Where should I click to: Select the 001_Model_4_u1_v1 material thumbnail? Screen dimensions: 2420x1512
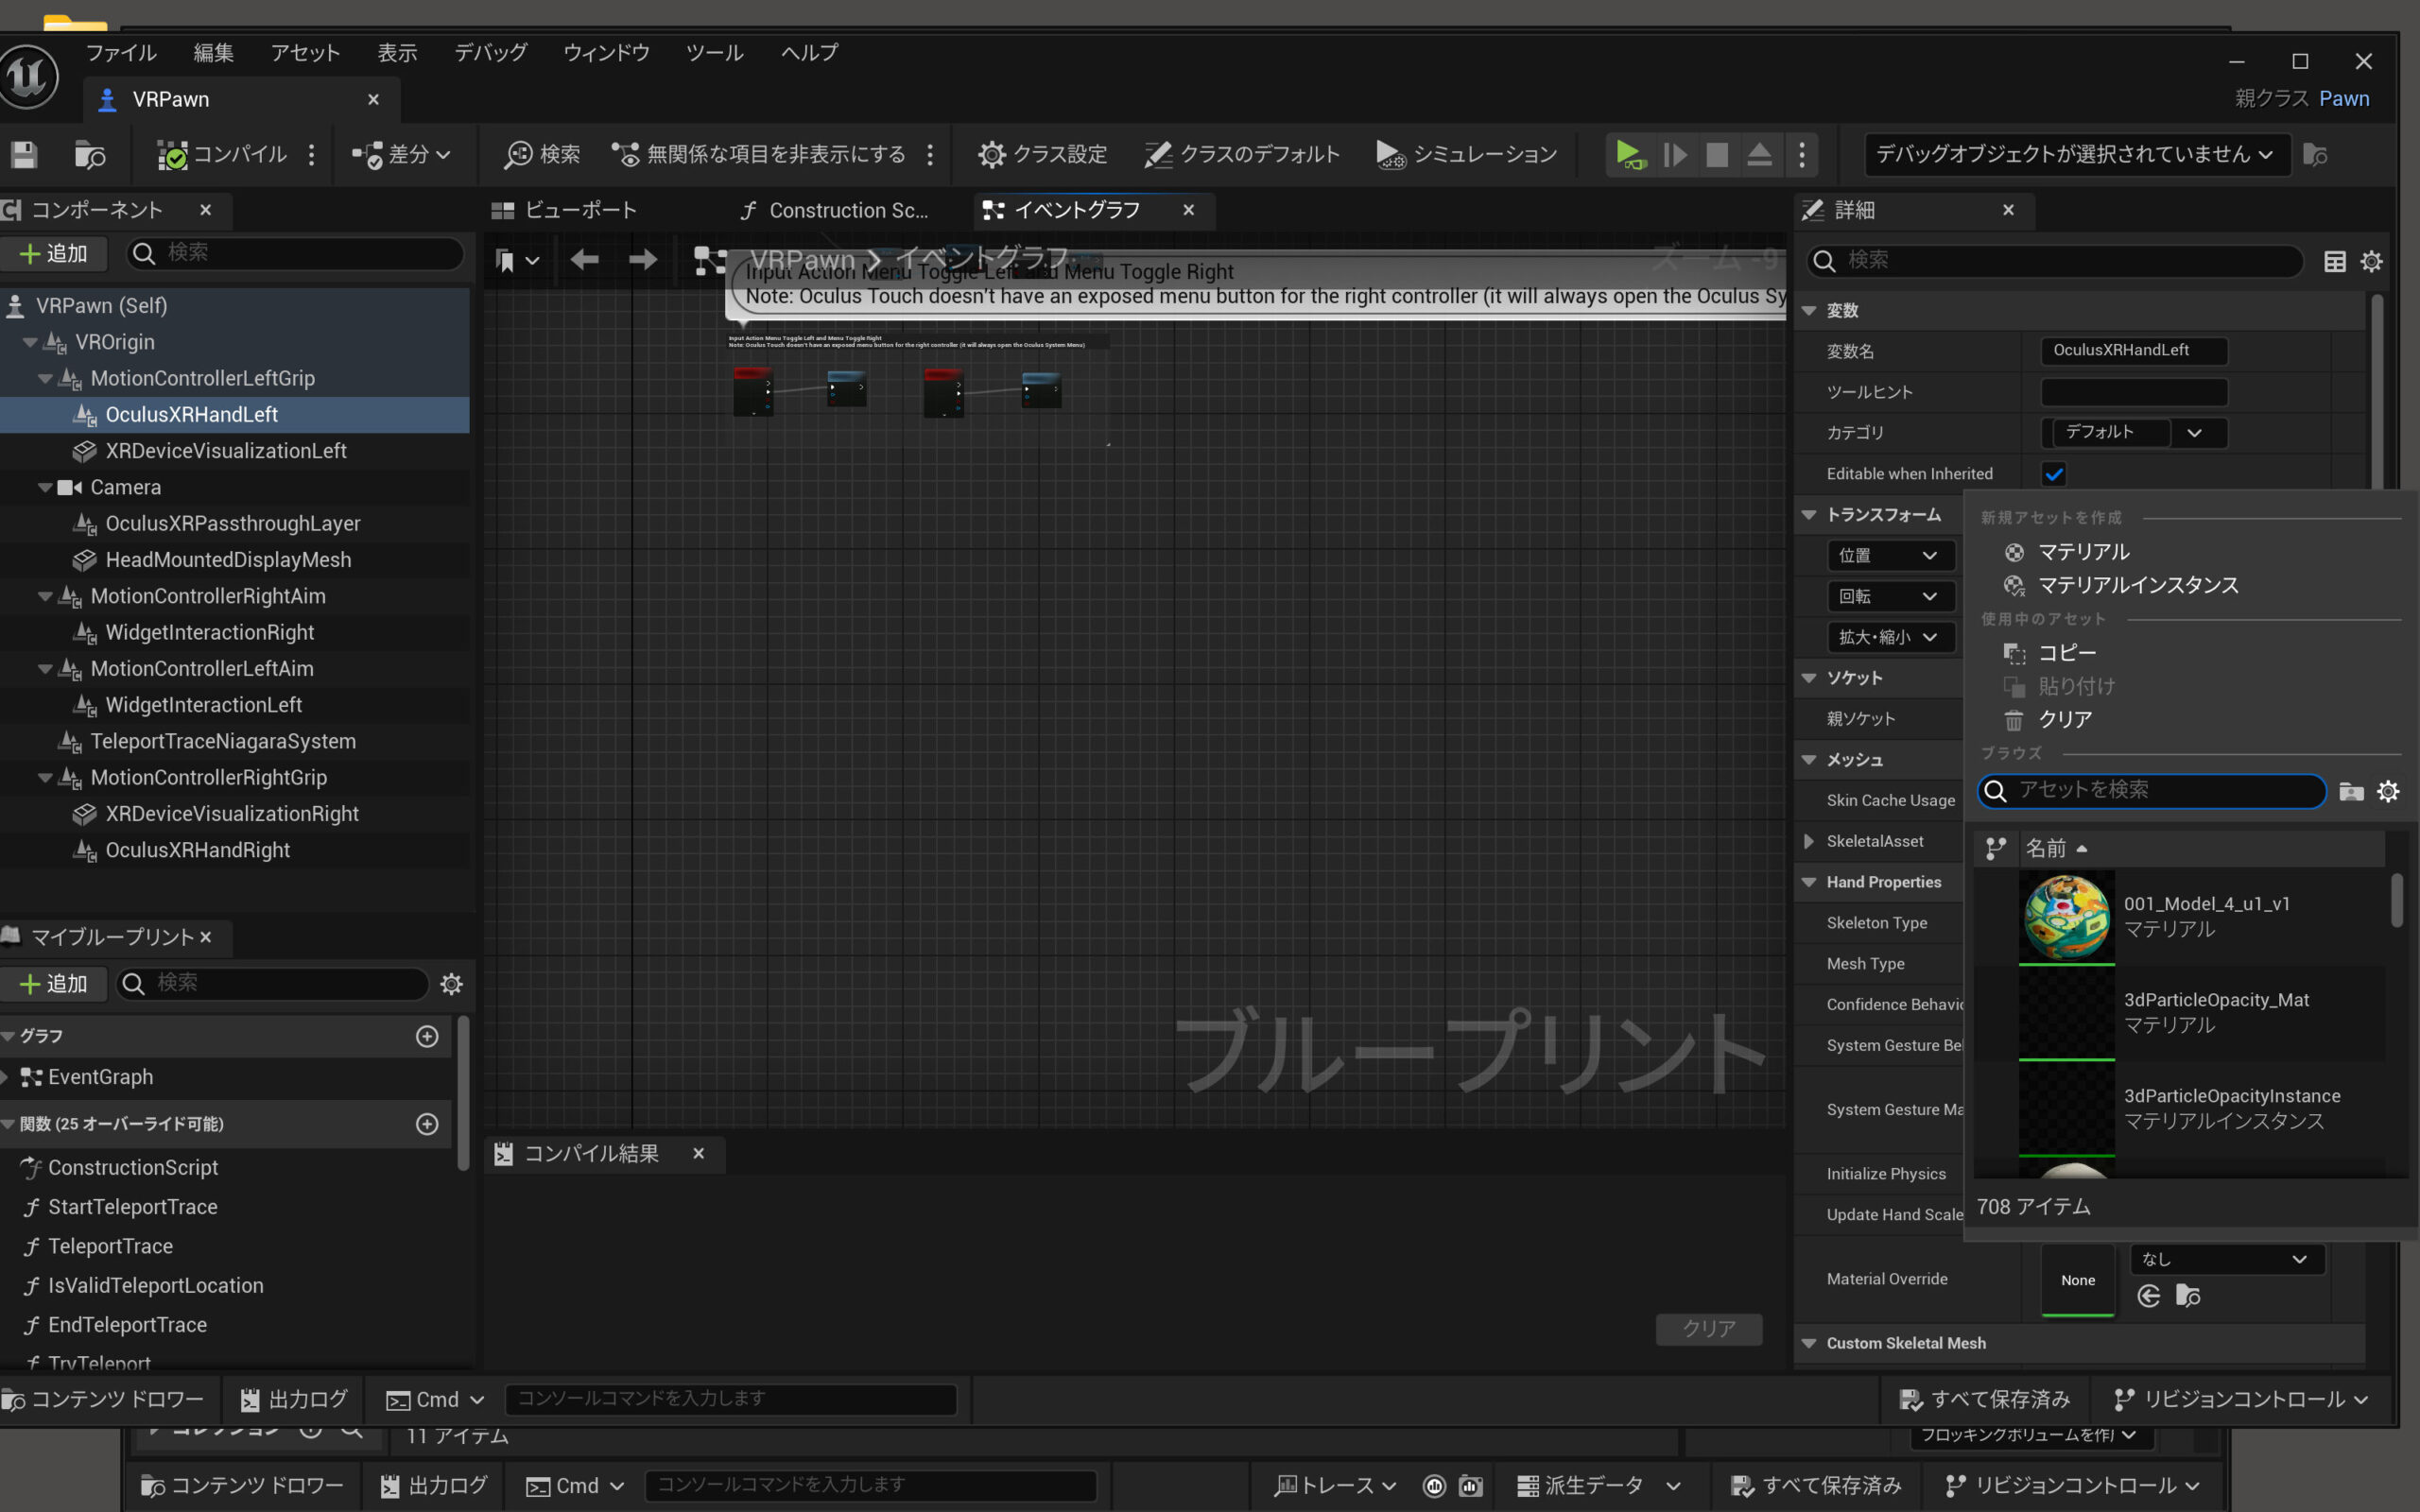pyautogui.click(x=2066, y=917)
